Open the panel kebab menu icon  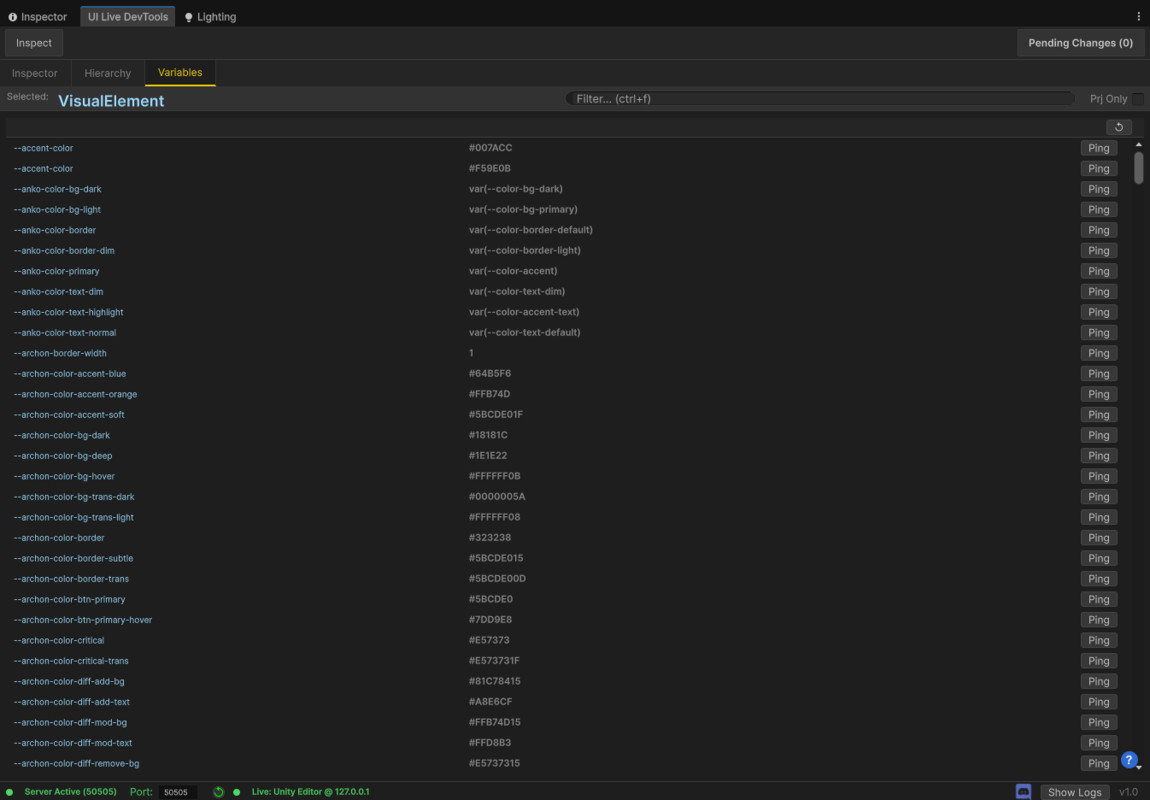(1138, 16)
